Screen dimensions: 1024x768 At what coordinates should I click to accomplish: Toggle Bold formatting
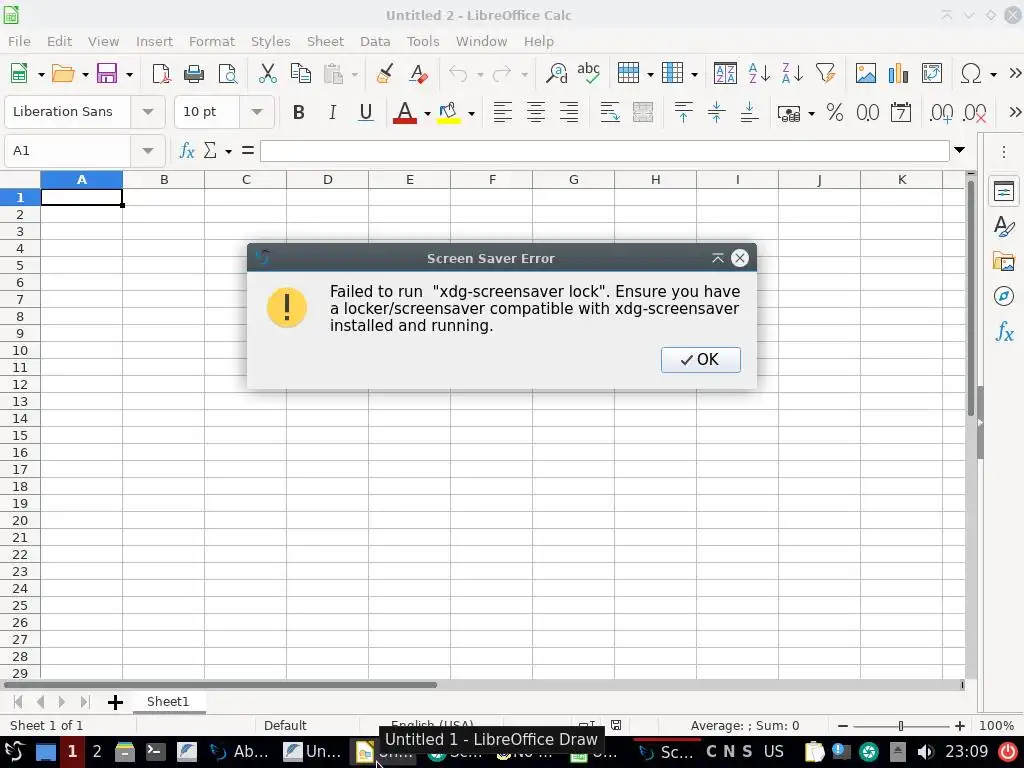298,112
